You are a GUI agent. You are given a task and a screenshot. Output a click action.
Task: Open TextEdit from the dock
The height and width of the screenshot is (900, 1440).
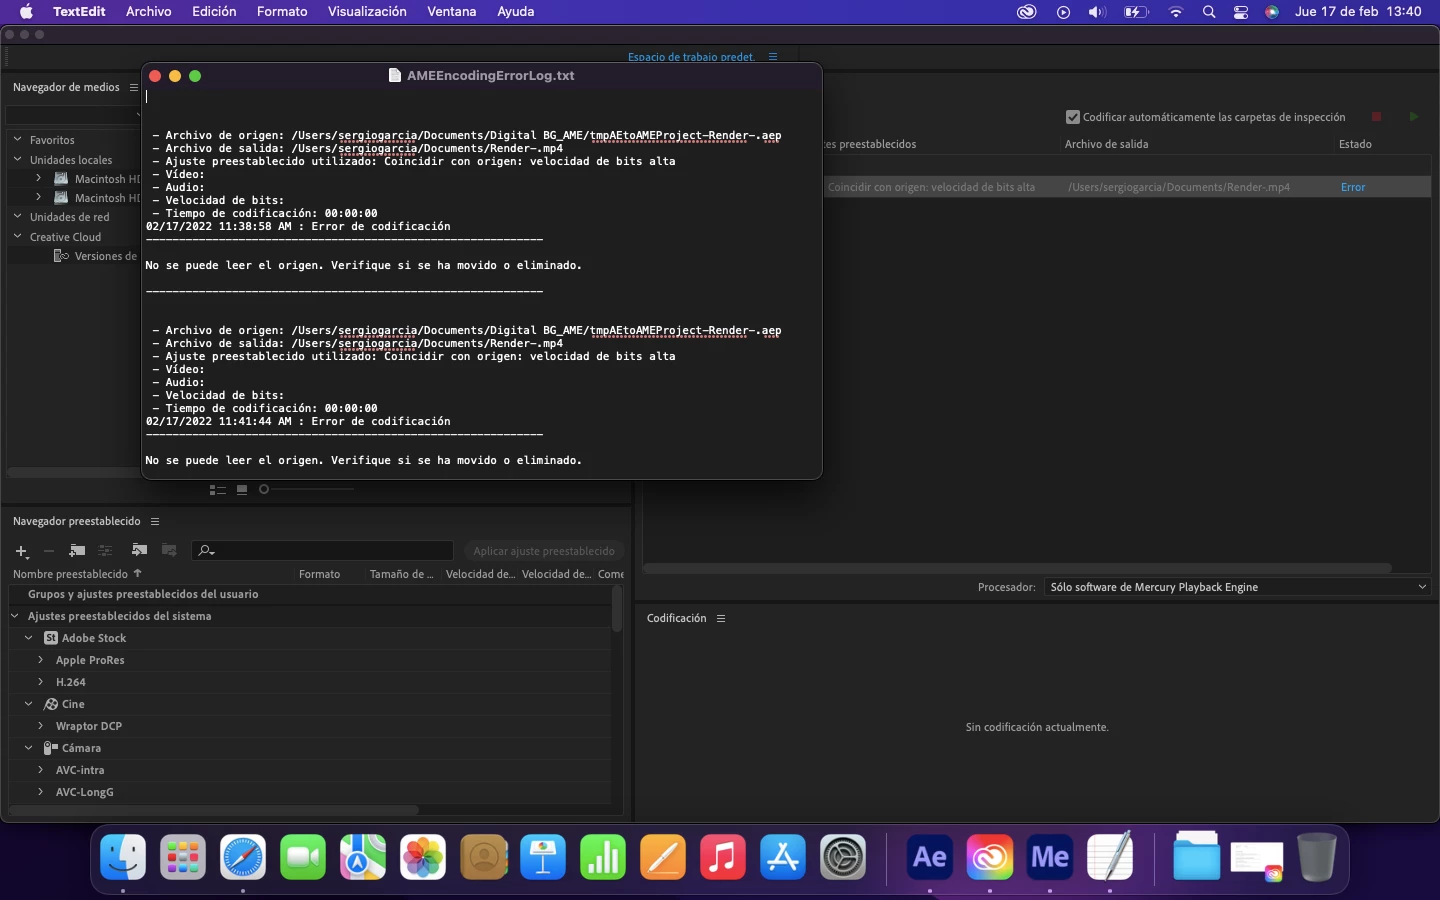(x=1110, y=857)
